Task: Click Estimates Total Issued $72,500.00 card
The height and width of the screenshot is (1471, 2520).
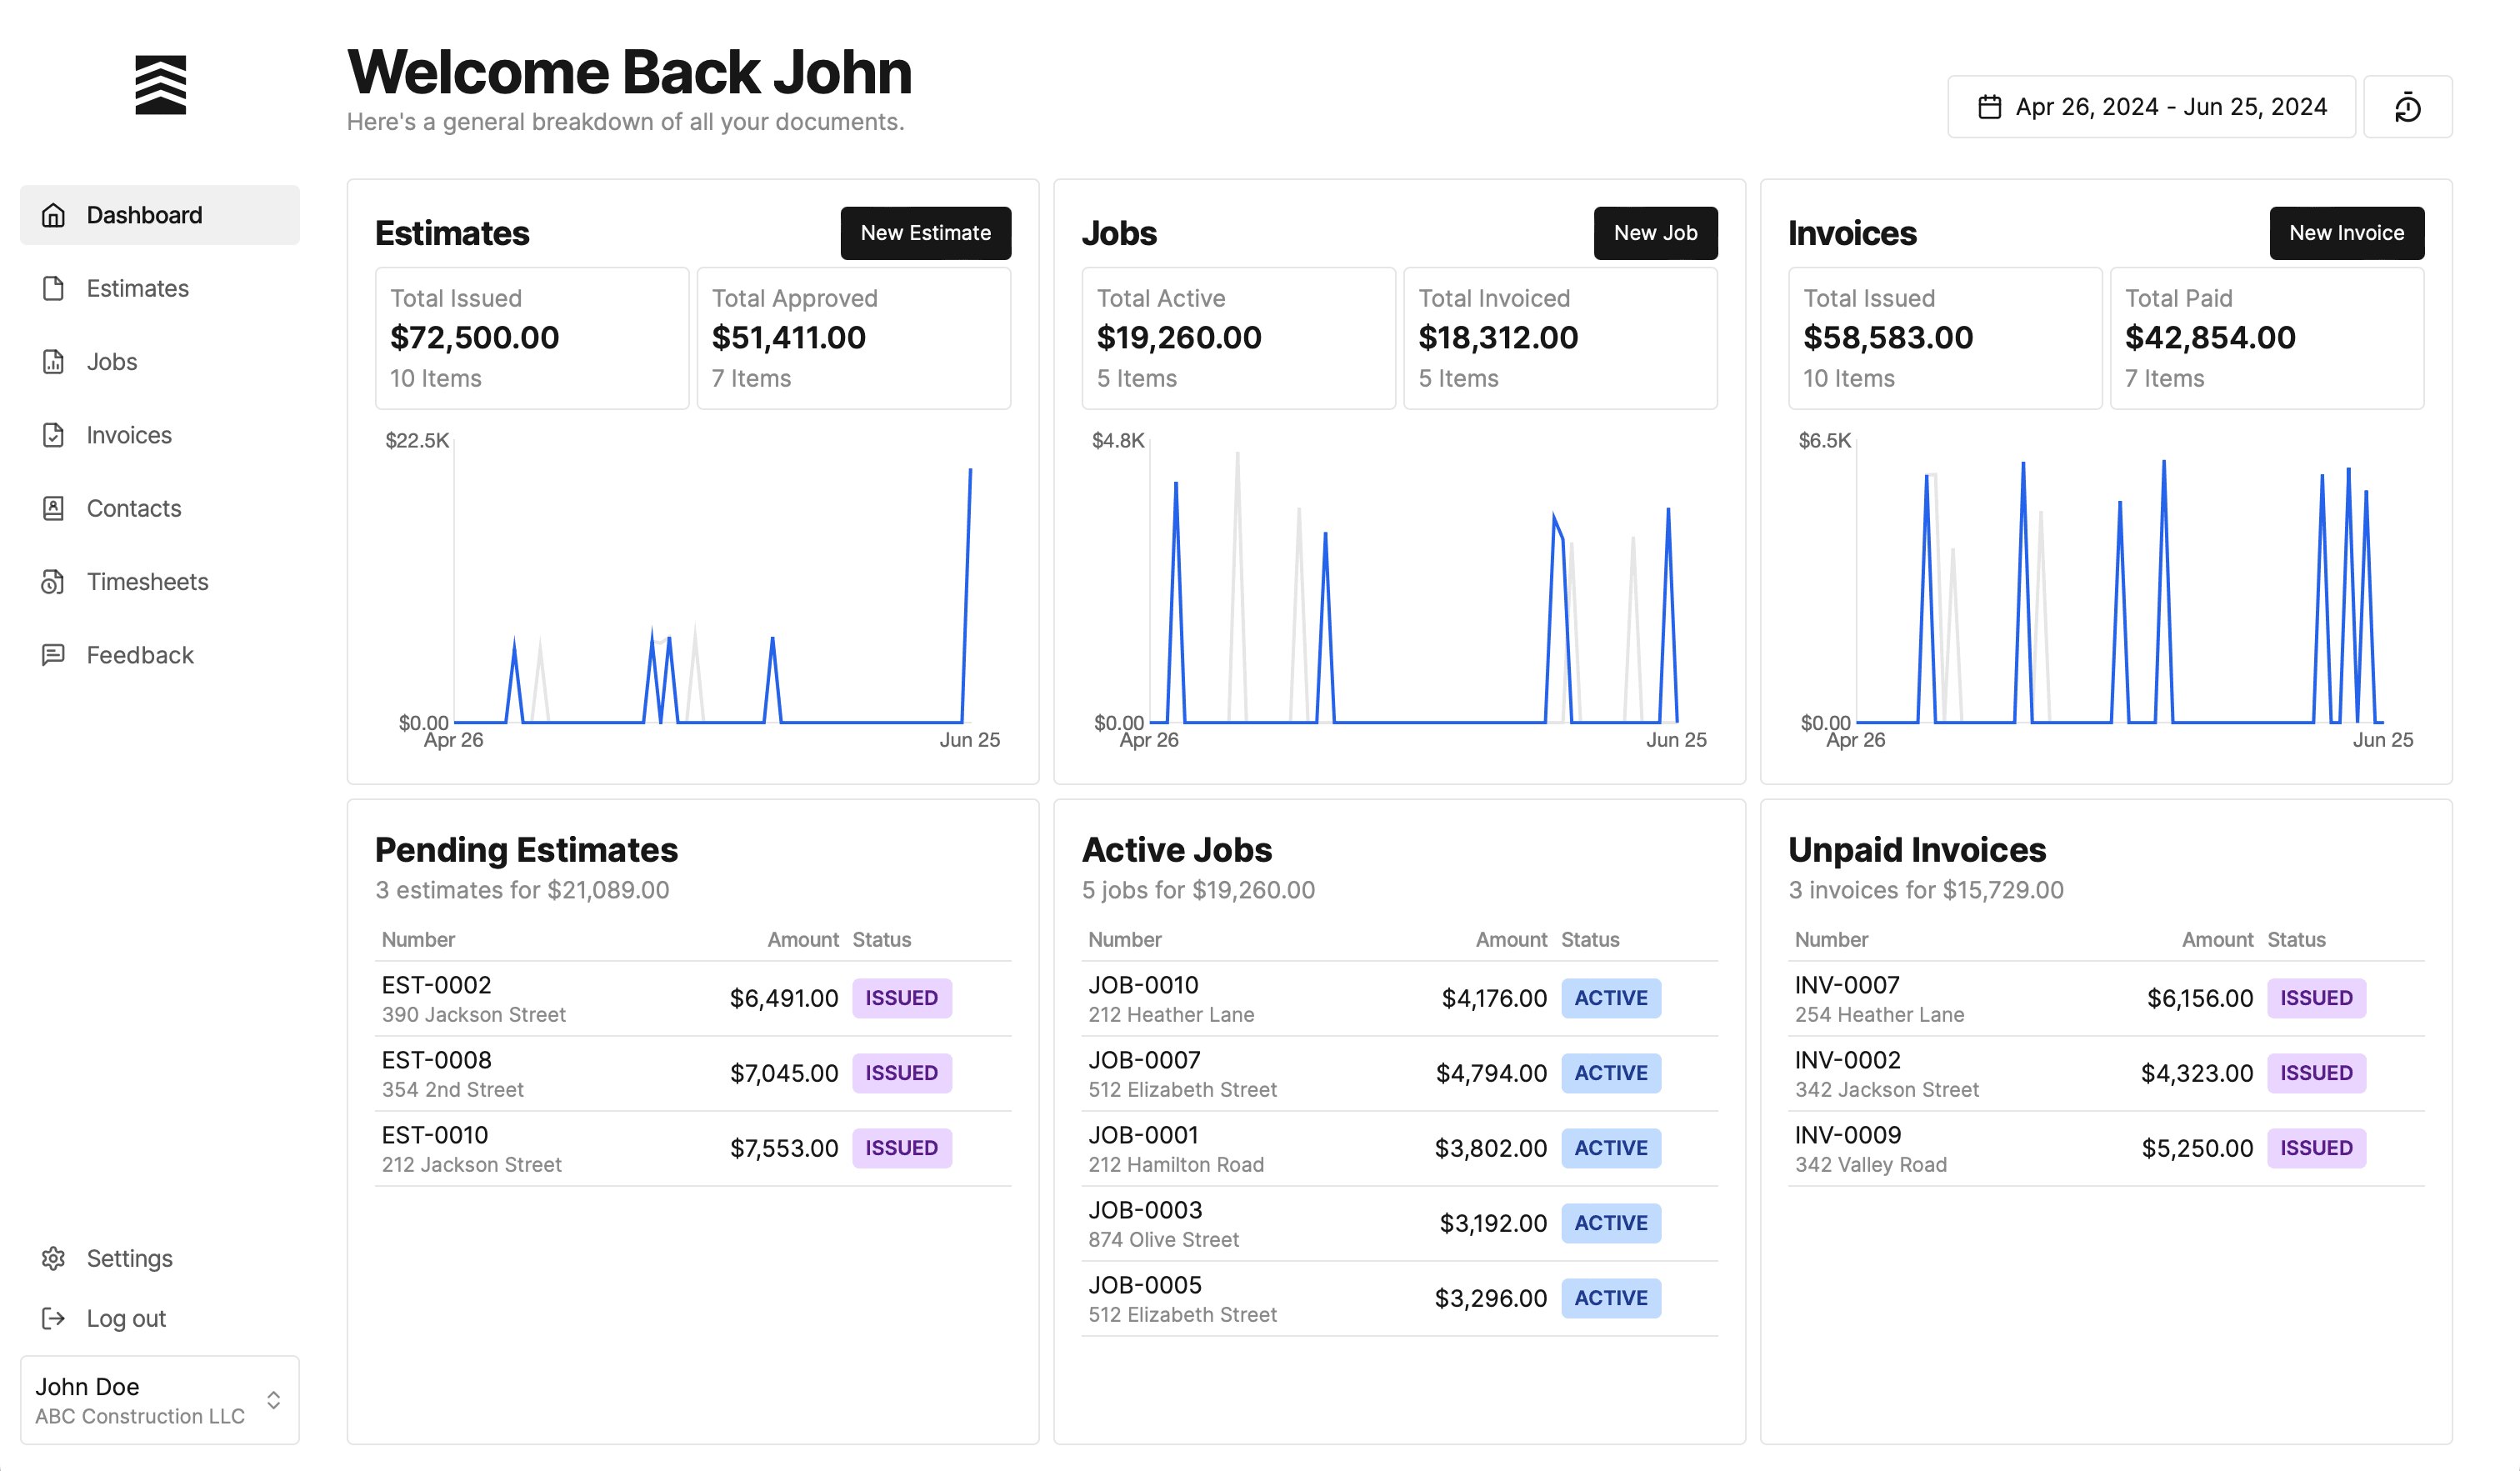Action: pyautogui.click(x=532, y=338)
